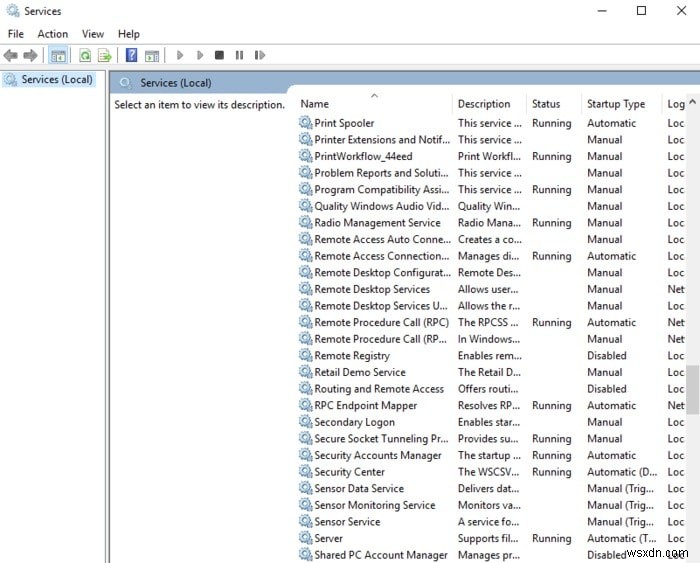Screen dimensions: 700x563
Task: Click Automatic (D... startup for Security Center
Action: click(x=622, y=472)
